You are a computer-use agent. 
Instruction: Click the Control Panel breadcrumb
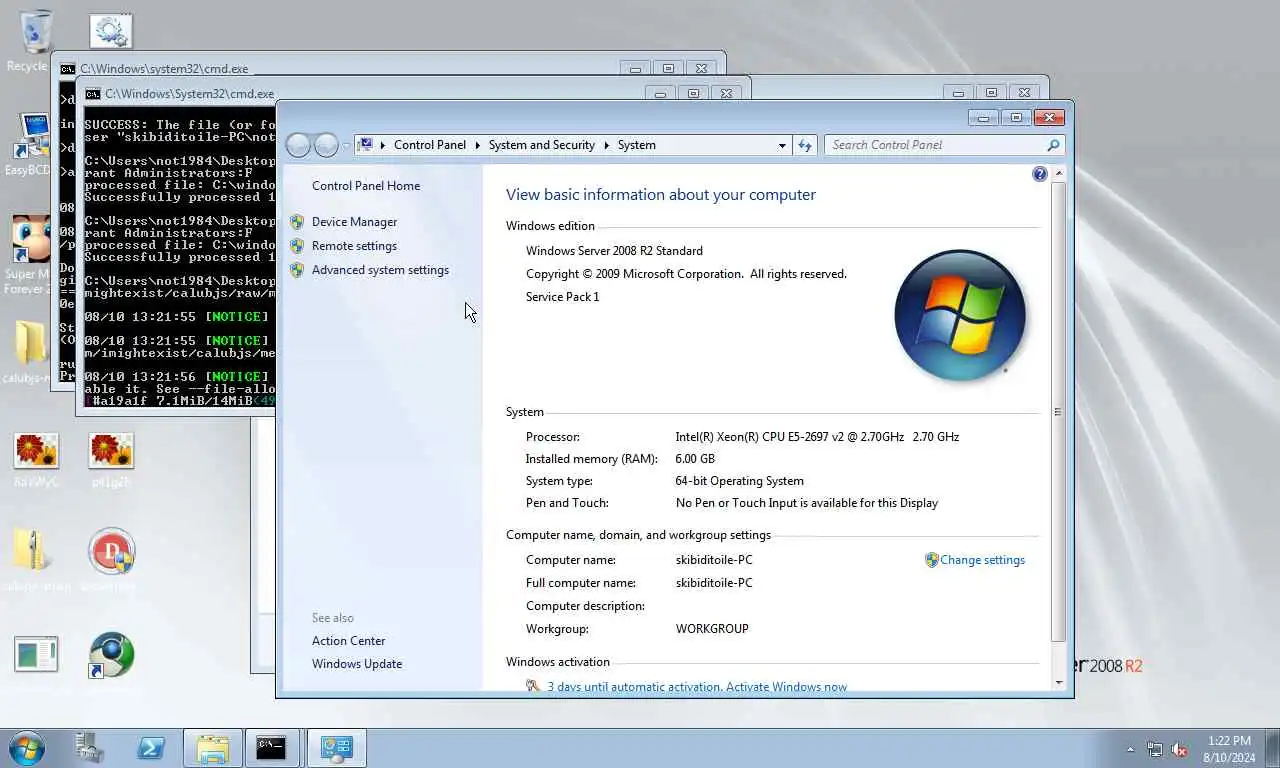(x=430, y=145)
